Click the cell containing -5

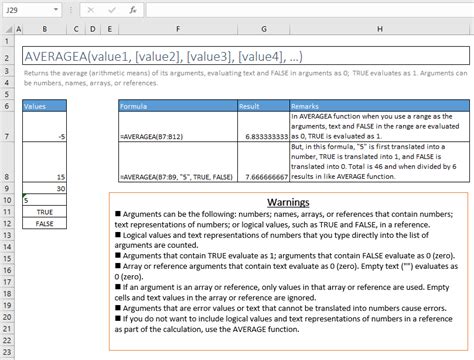(x=44, y=127)
